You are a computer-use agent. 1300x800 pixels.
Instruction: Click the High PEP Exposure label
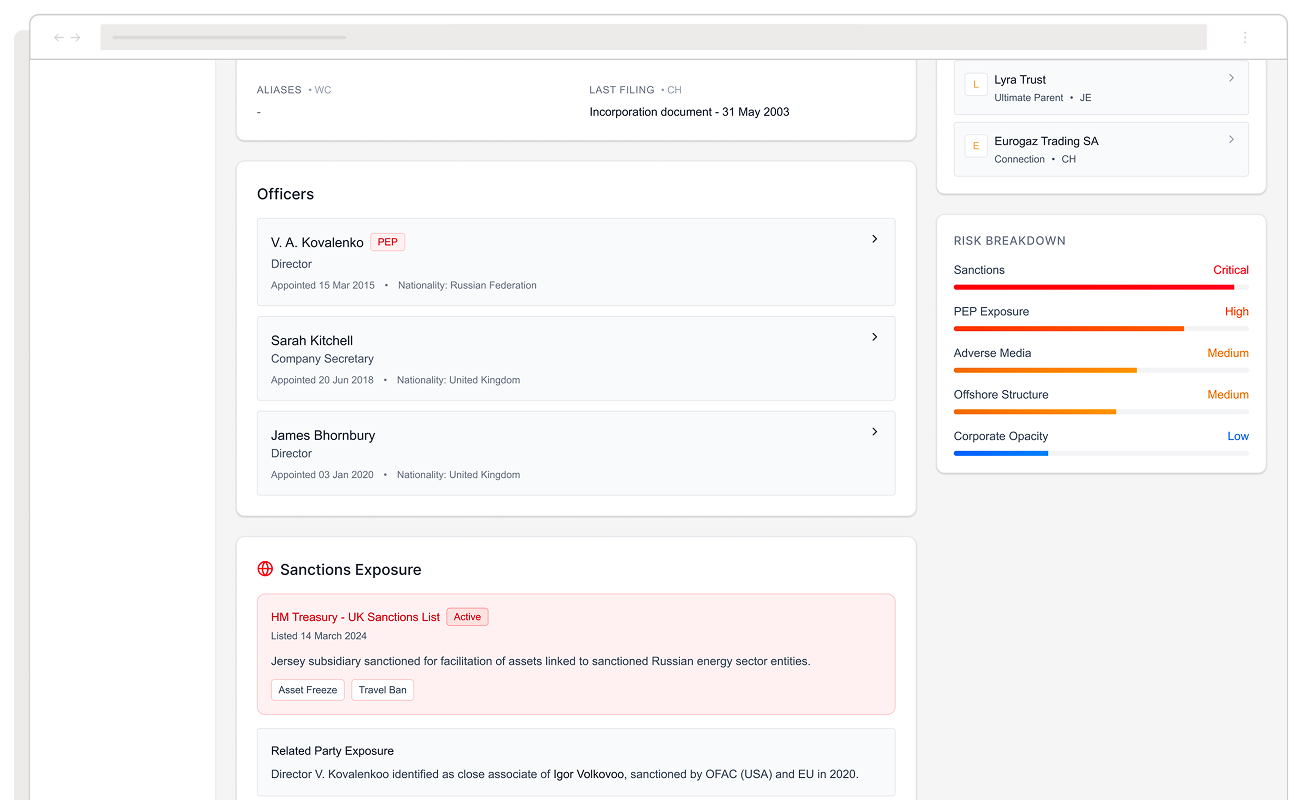(1237, 312)
